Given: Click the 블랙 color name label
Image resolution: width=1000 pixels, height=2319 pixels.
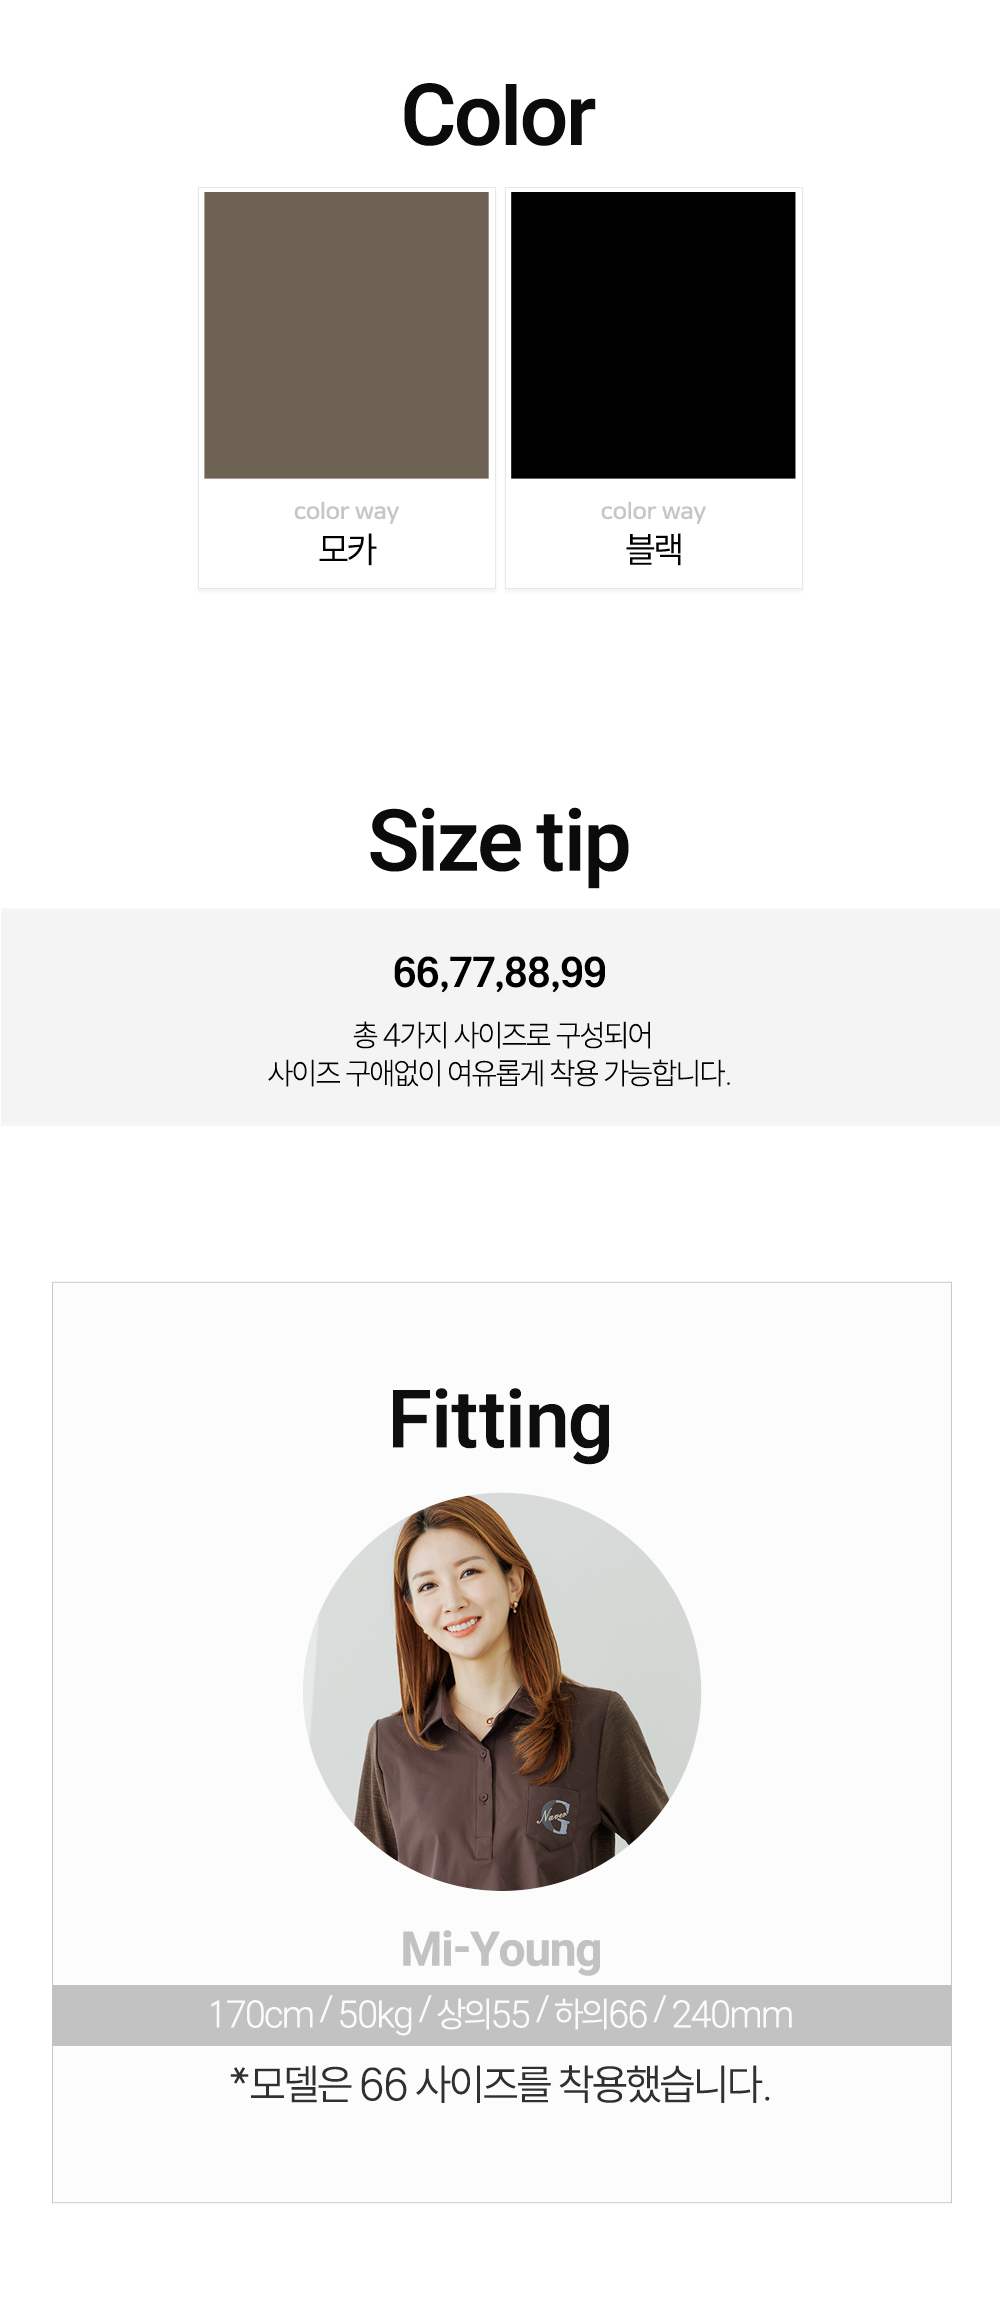Looking at the screenshot, I should (x=653, y=549).
